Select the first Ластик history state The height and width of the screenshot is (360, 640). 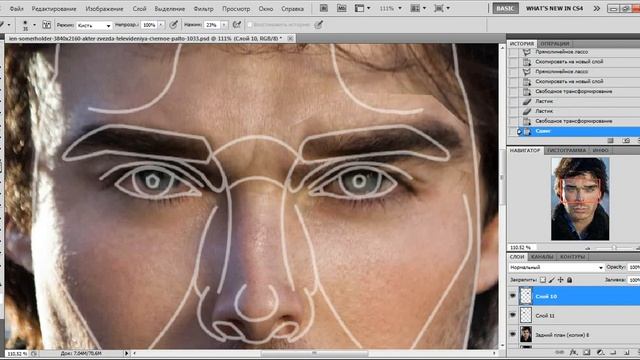pyautogui.click(x=544, y=101)
